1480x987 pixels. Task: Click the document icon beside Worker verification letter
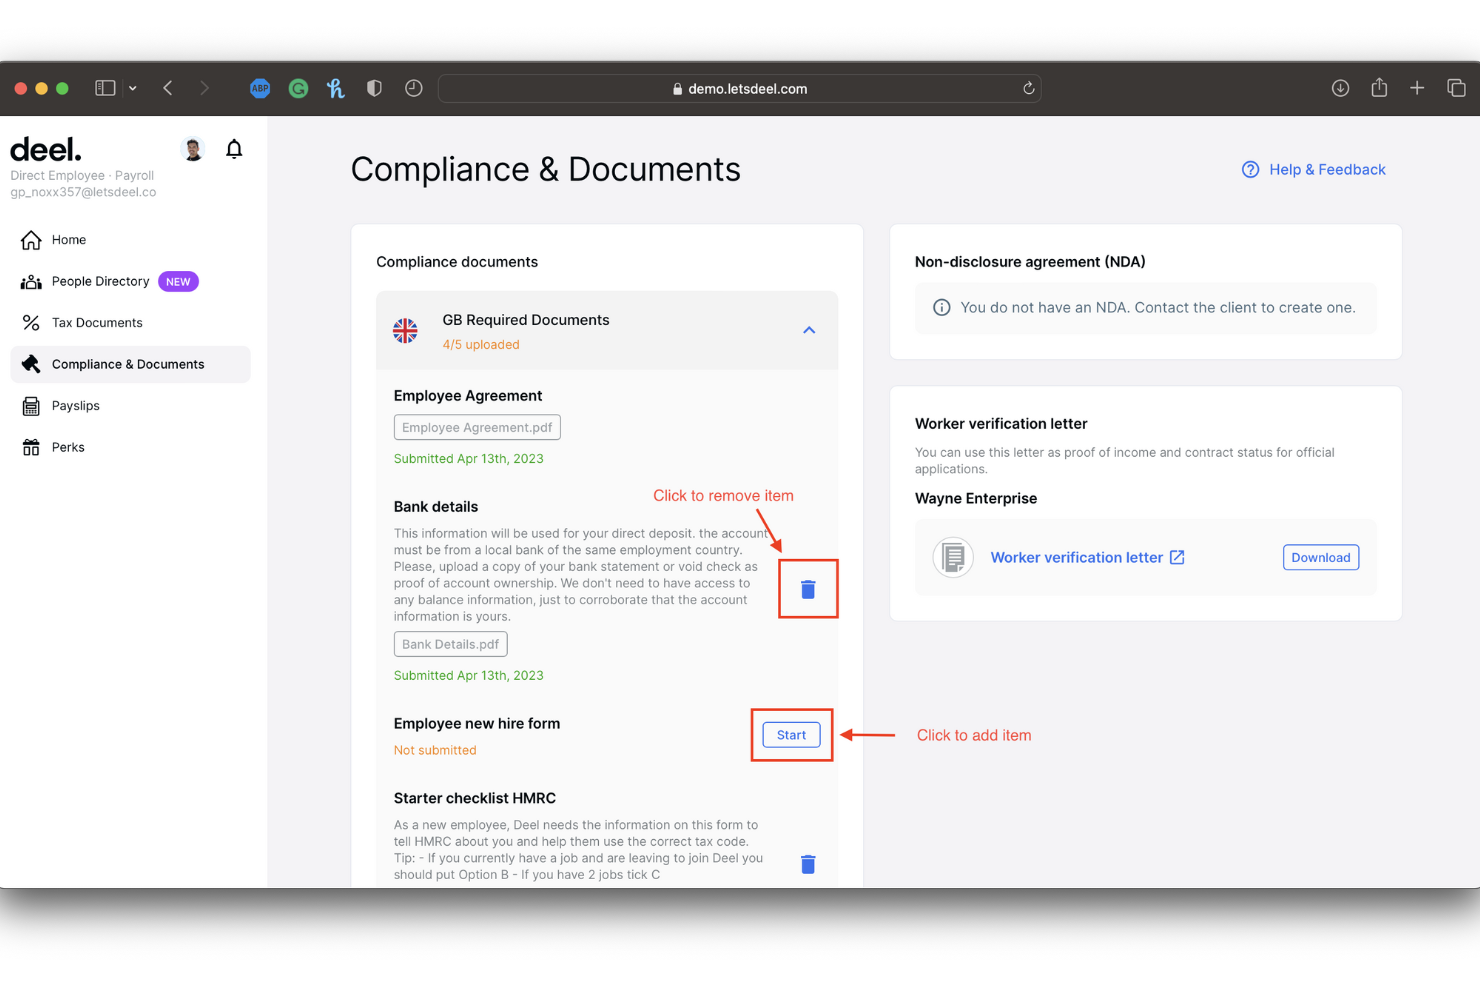[x=952, y=557]
